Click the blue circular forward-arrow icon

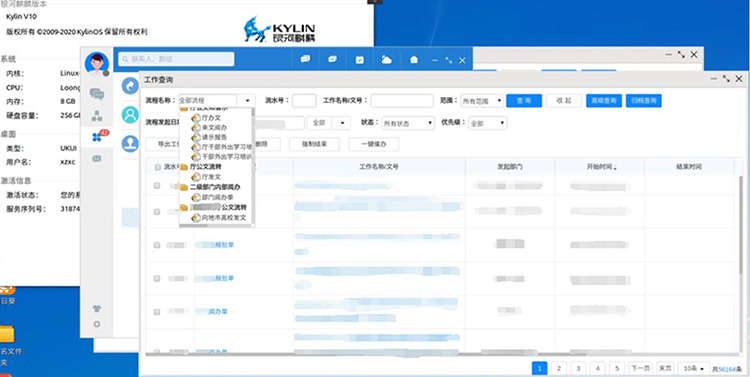coord(130,86)
